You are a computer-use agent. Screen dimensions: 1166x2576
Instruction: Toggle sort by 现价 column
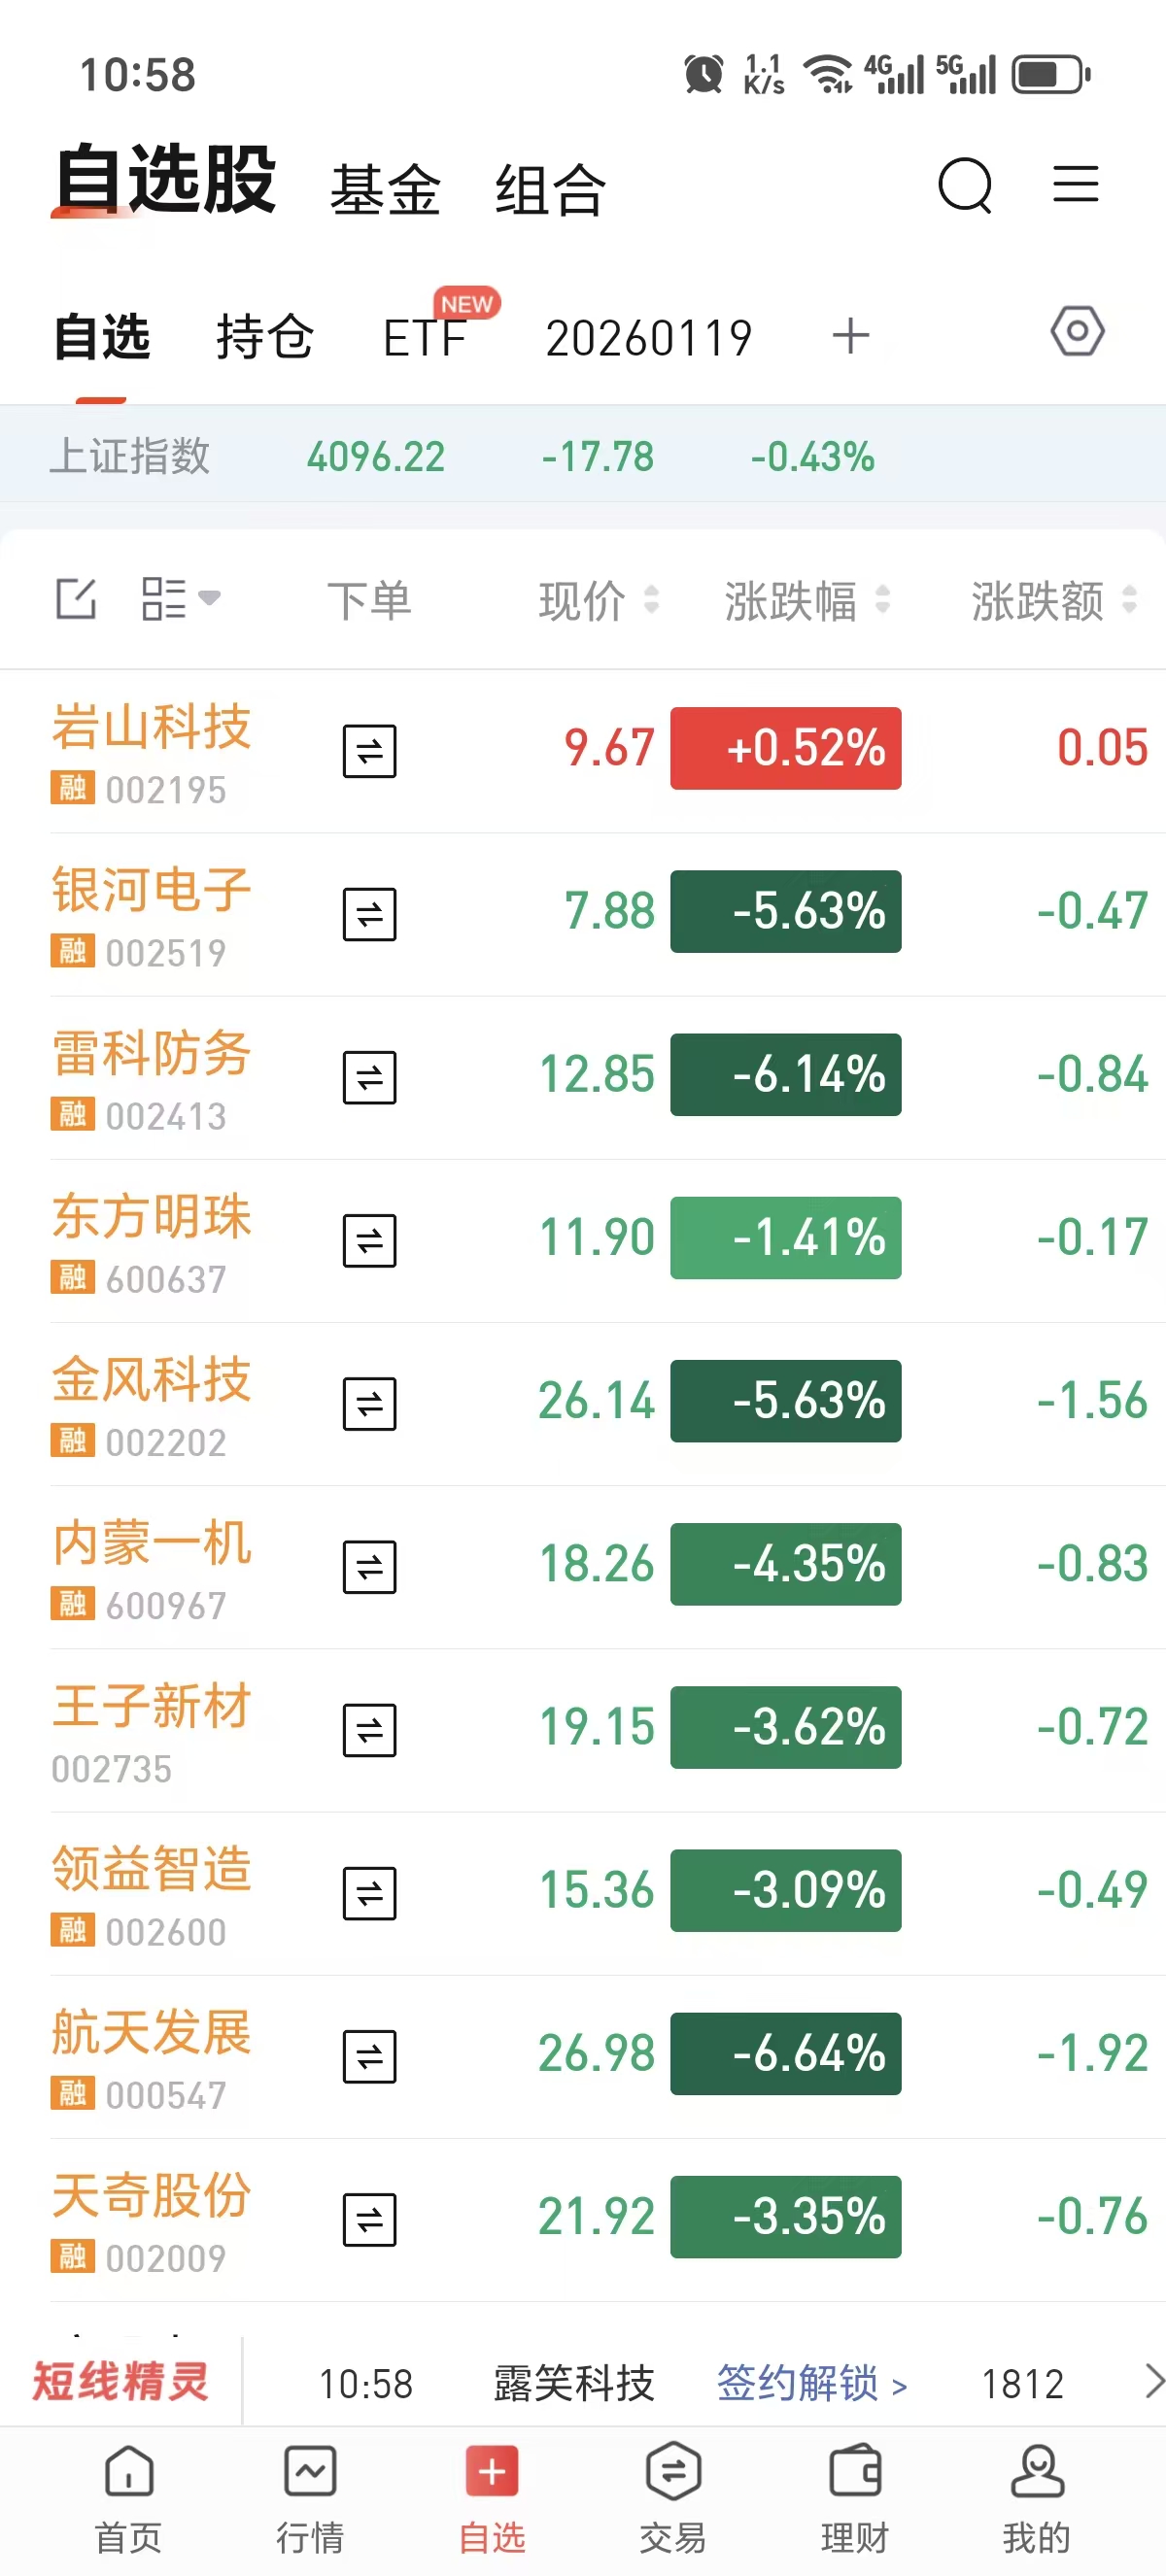pos(597,601)
